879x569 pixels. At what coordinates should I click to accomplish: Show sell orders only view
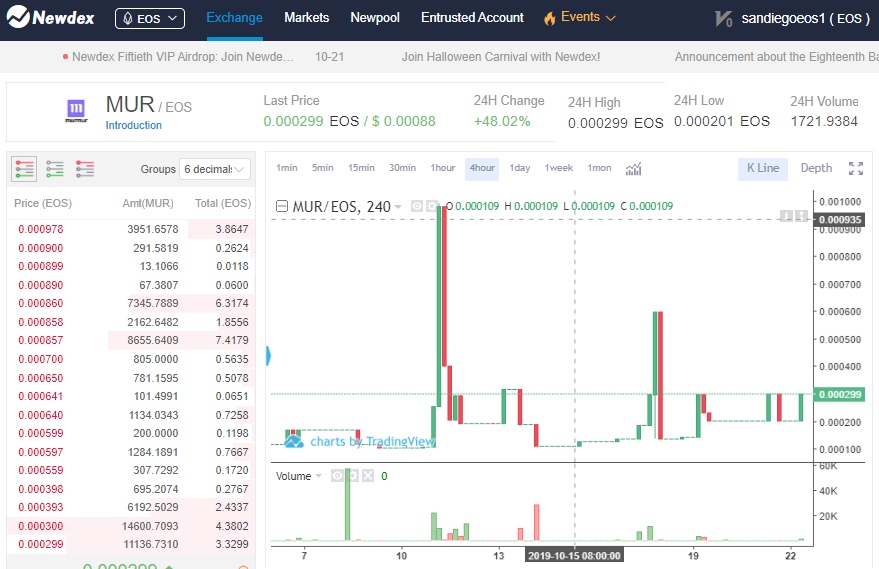click(85, 169)
